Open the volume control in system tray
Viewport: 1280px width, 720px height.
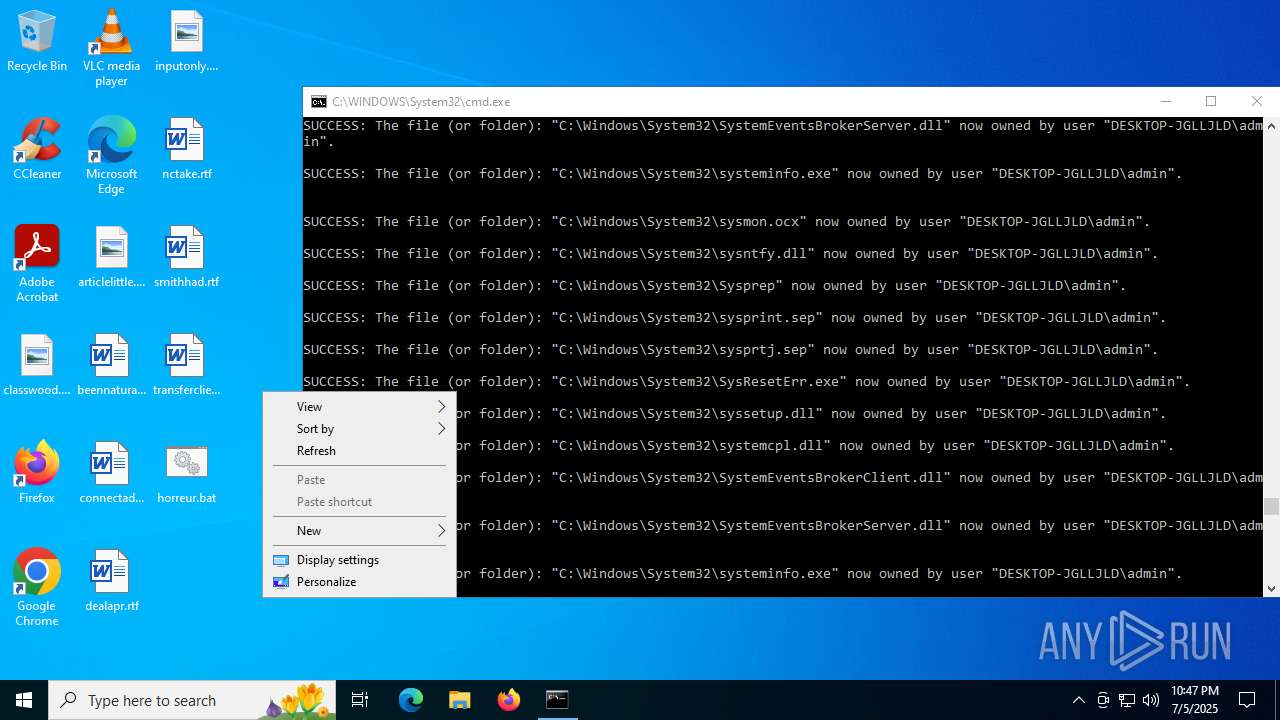[x=1151, y=700]
